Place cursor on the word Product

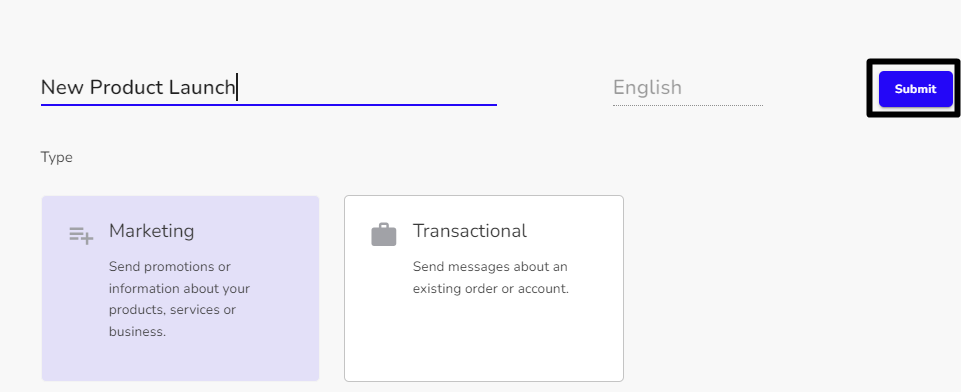tap(126, 88)
